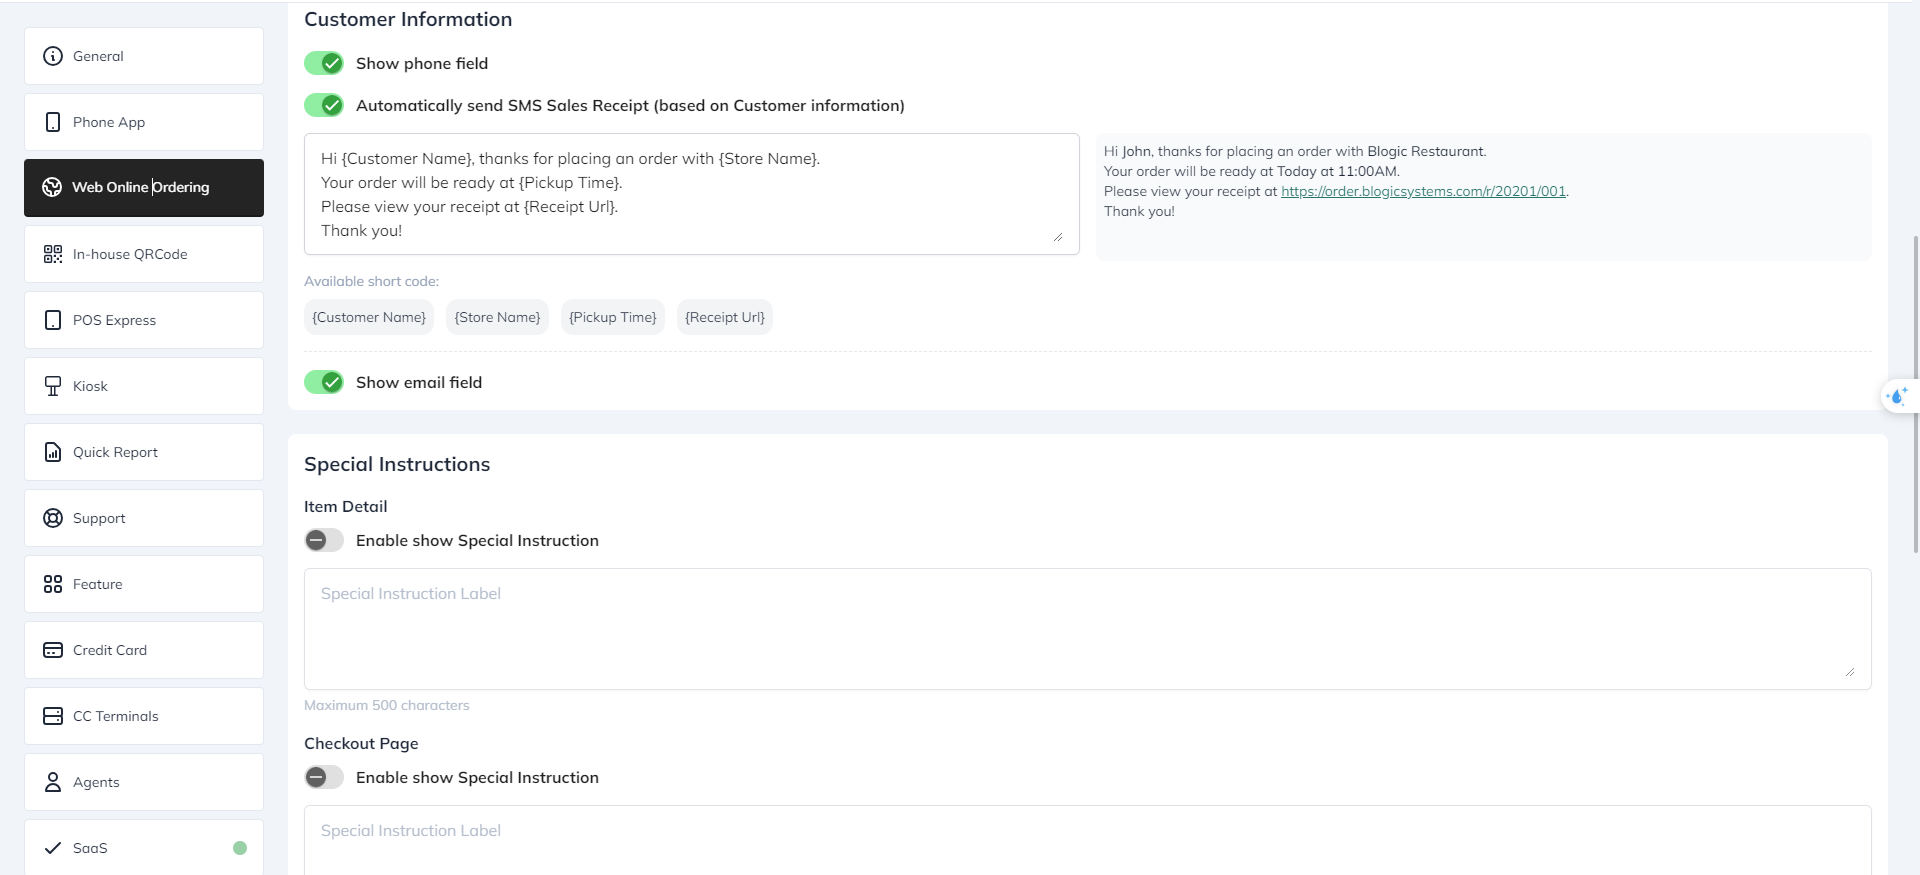Viewport: 1920px width, 875px height.
Task: Click the Phone App device icon
Action: click(53, 122)
